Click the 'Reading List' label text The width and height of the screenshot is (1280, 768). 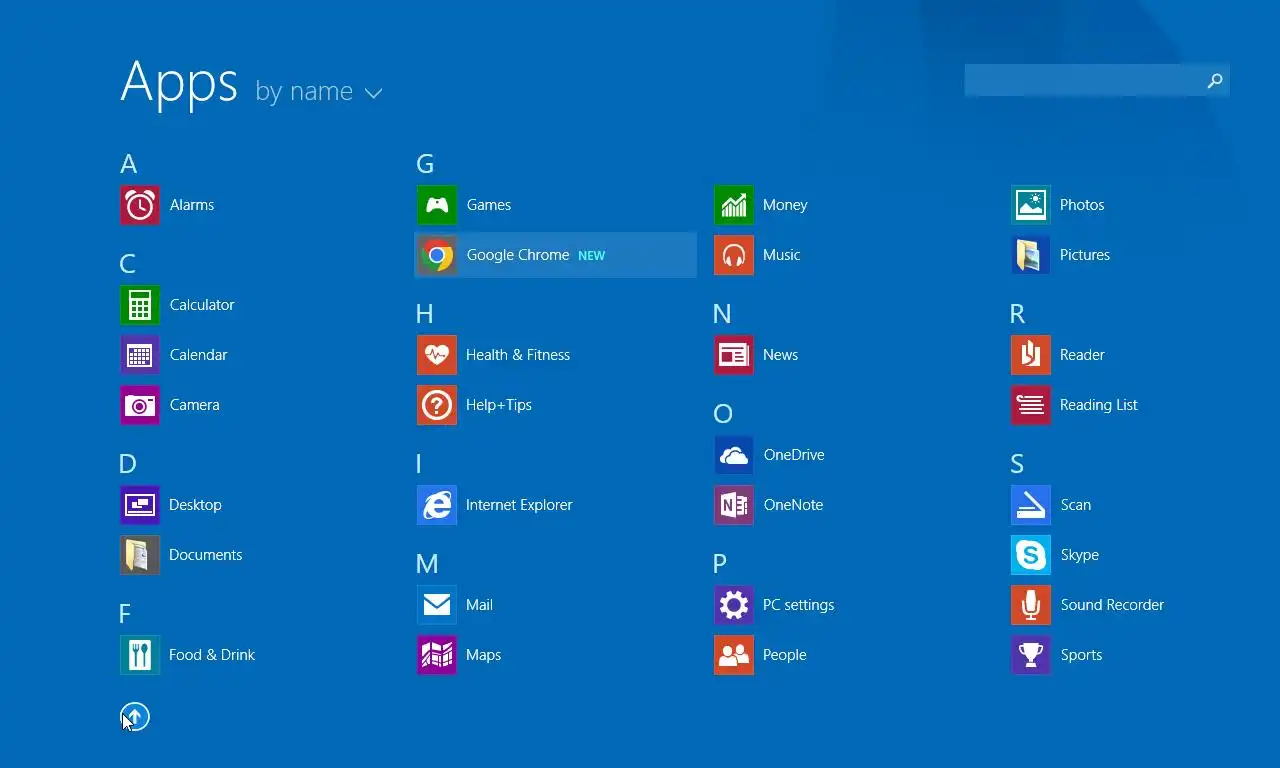pyautogui.click(x=1099, y=405)
